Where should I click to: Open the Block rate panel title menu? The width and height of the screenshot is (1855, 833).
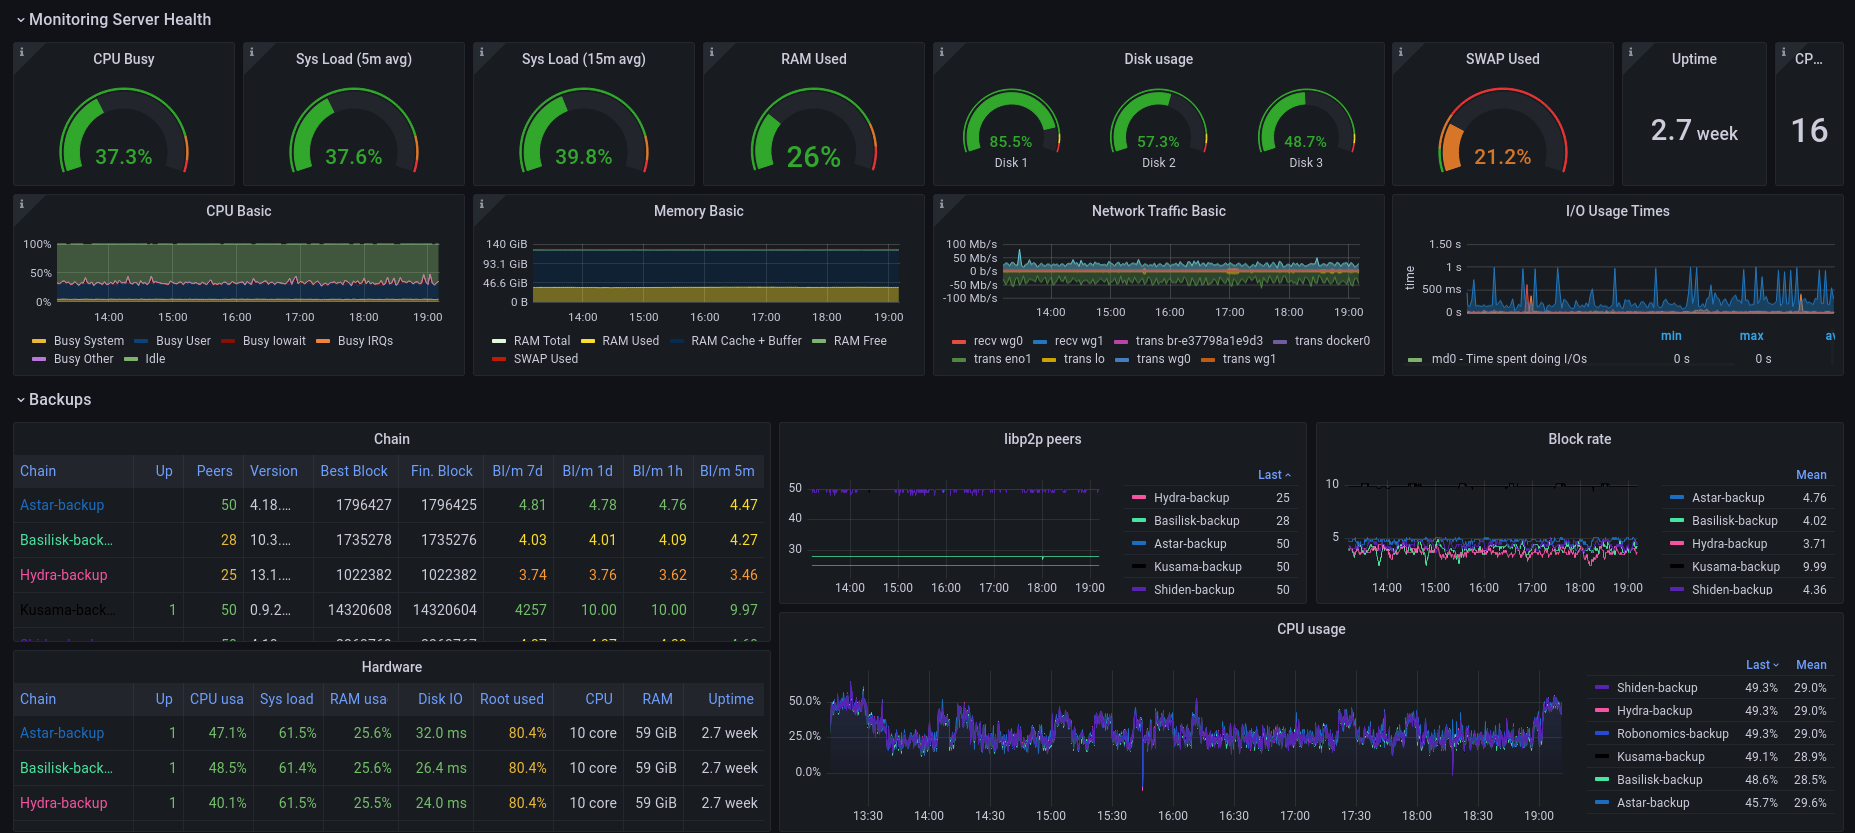coord(1579,439)
